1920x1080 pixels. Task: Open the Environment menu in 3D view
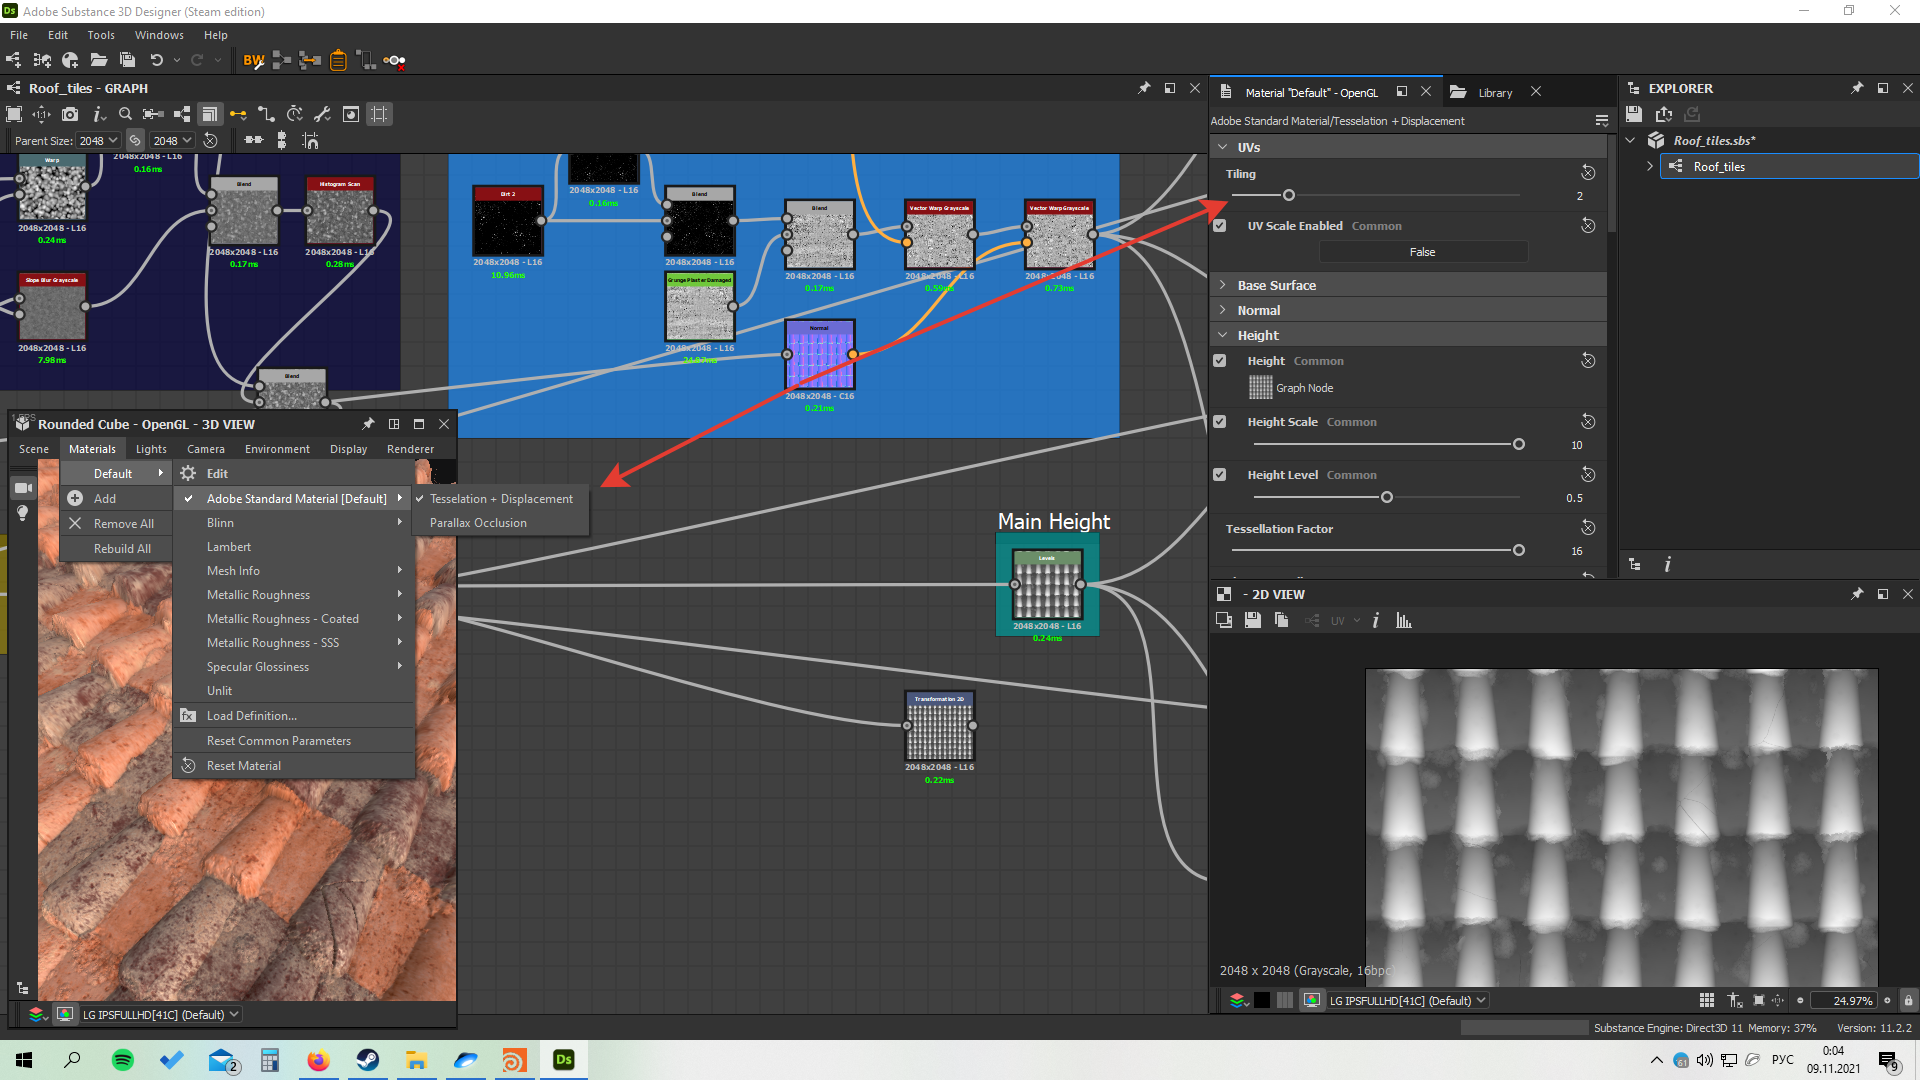pyautogui.click(x=277, y=449)
